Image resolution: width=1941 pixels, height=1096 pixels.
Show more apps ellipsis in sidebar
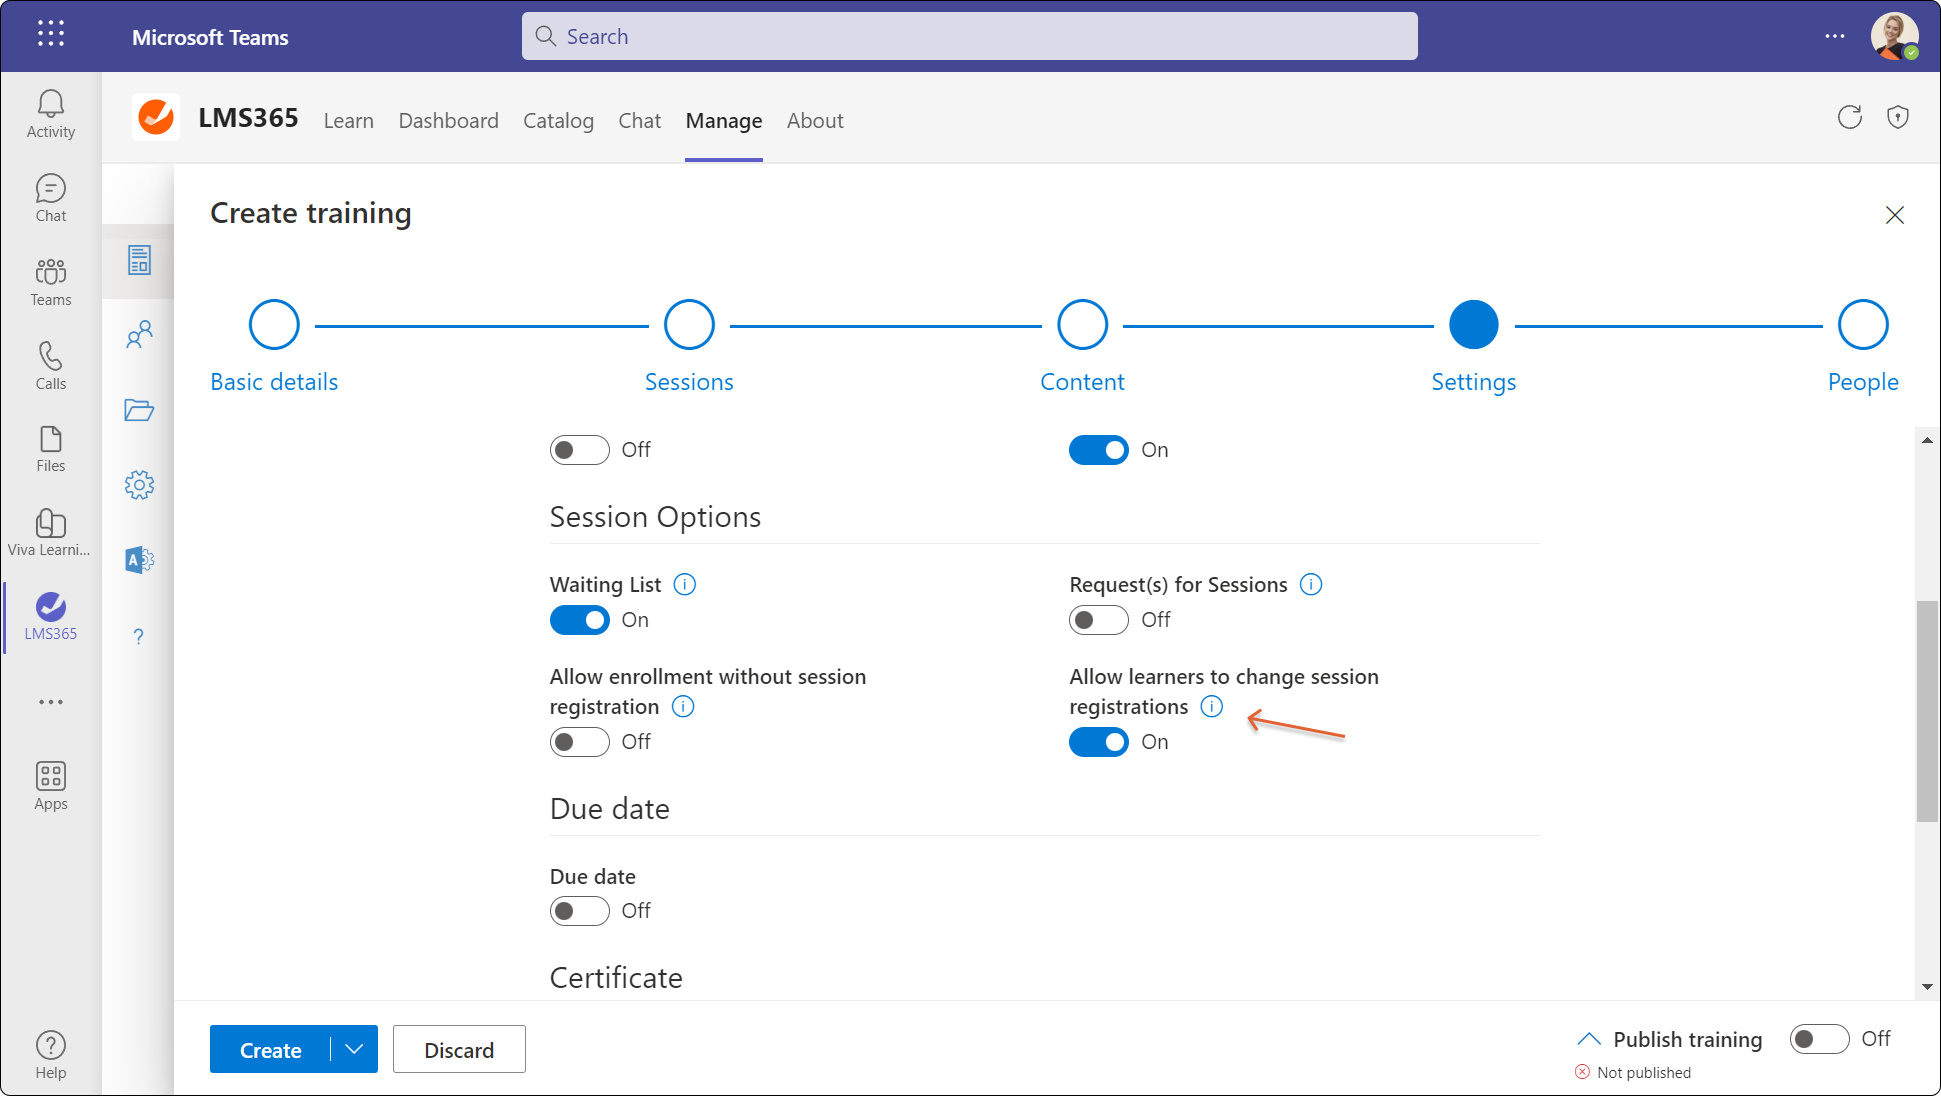[x=51, y=702]
